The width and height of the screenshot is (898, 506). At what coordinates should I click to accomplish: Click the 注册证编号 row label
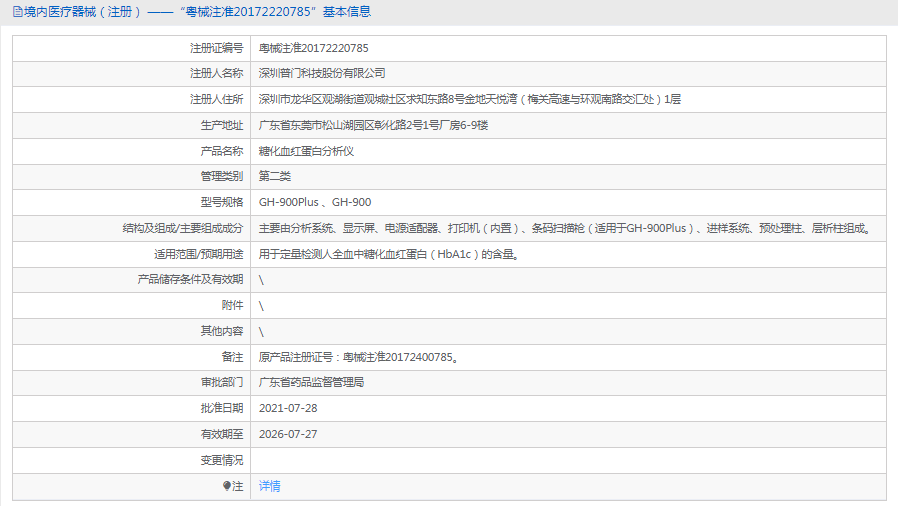pos(216,48)
